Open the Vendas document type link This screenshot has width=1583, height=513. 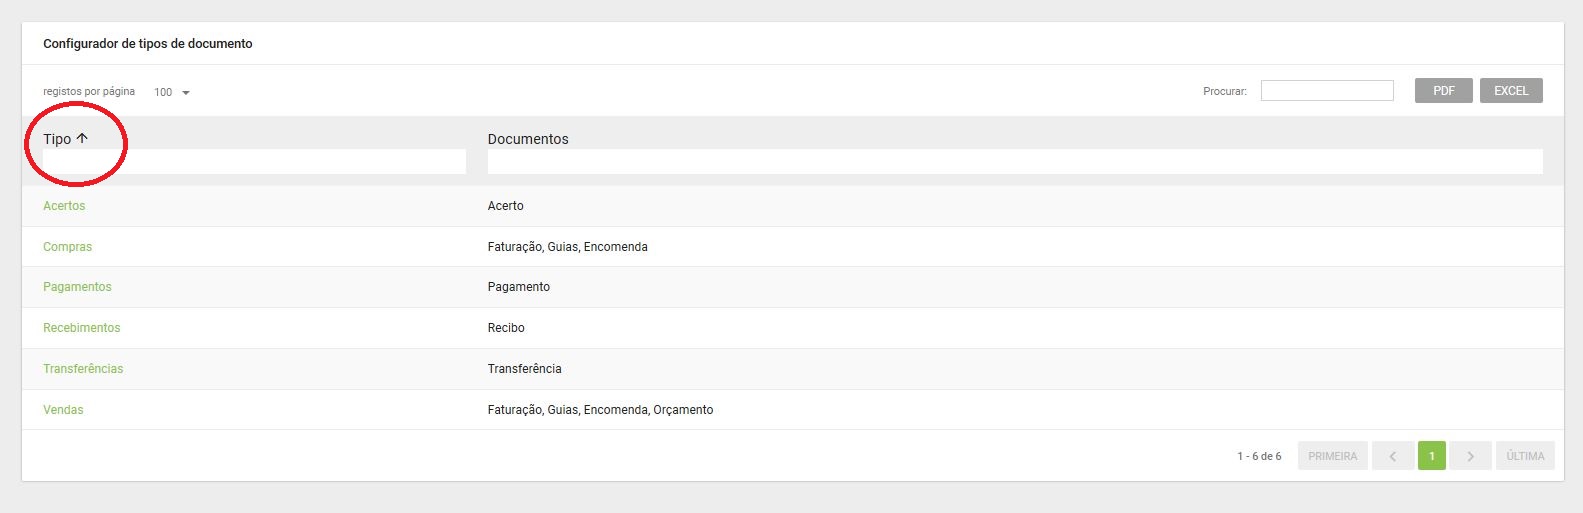pyautogui.click(x=63, y=410)
